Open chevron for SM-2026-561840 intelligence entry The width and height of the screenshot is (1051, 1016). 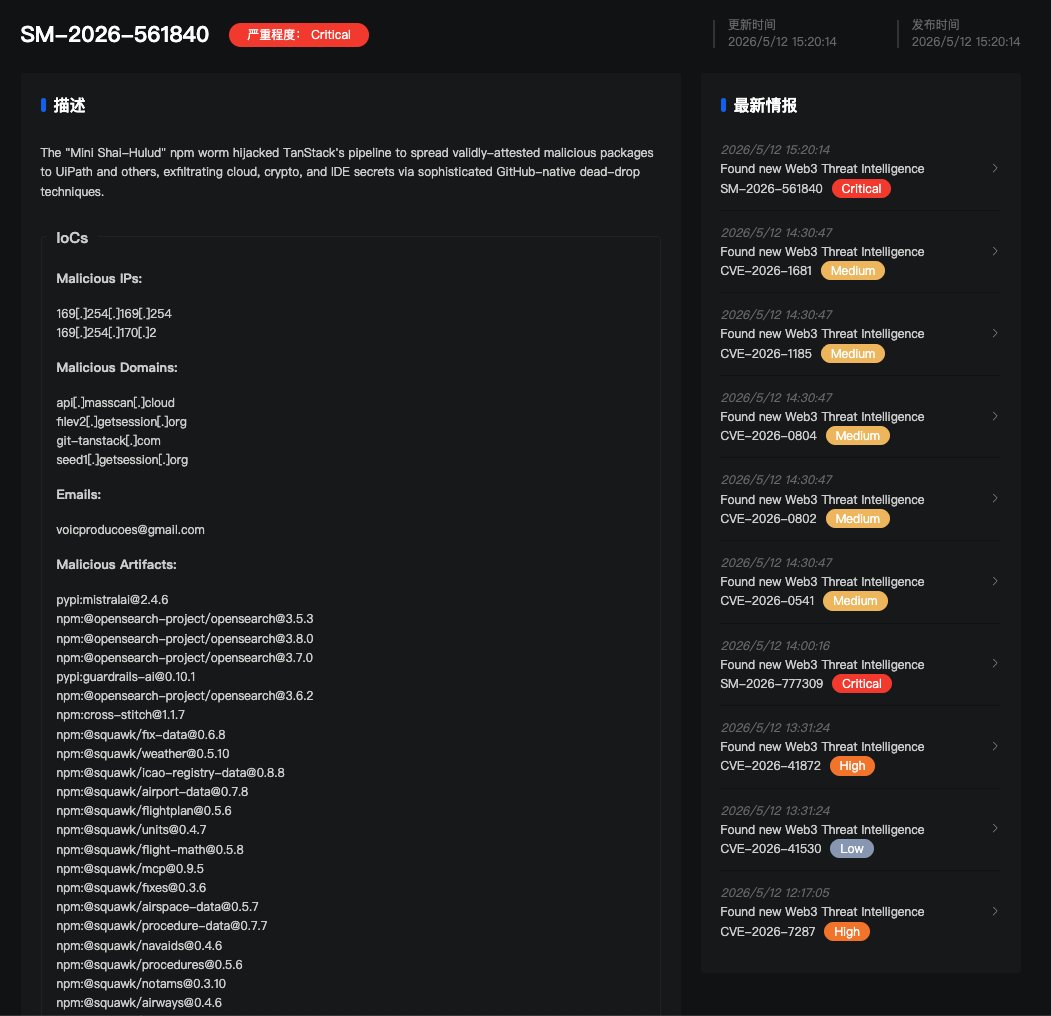995,168
